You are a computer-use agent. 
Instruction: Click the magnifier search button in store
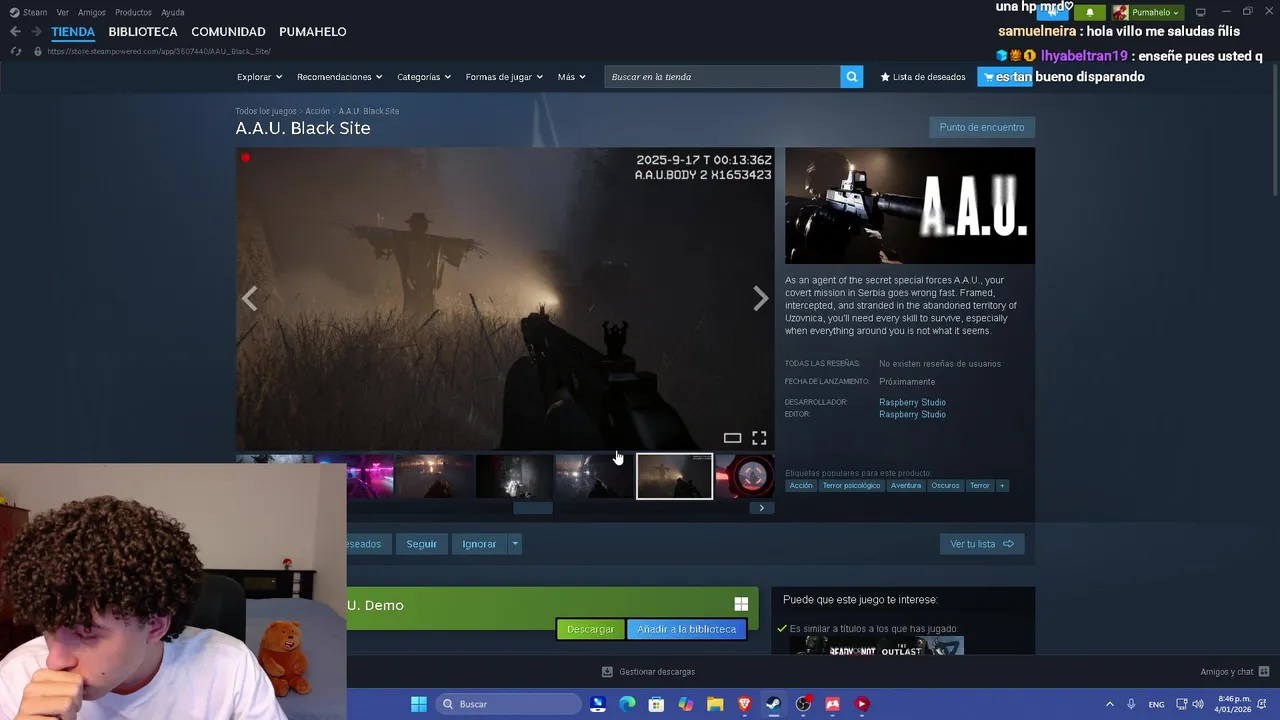(851, 77)
